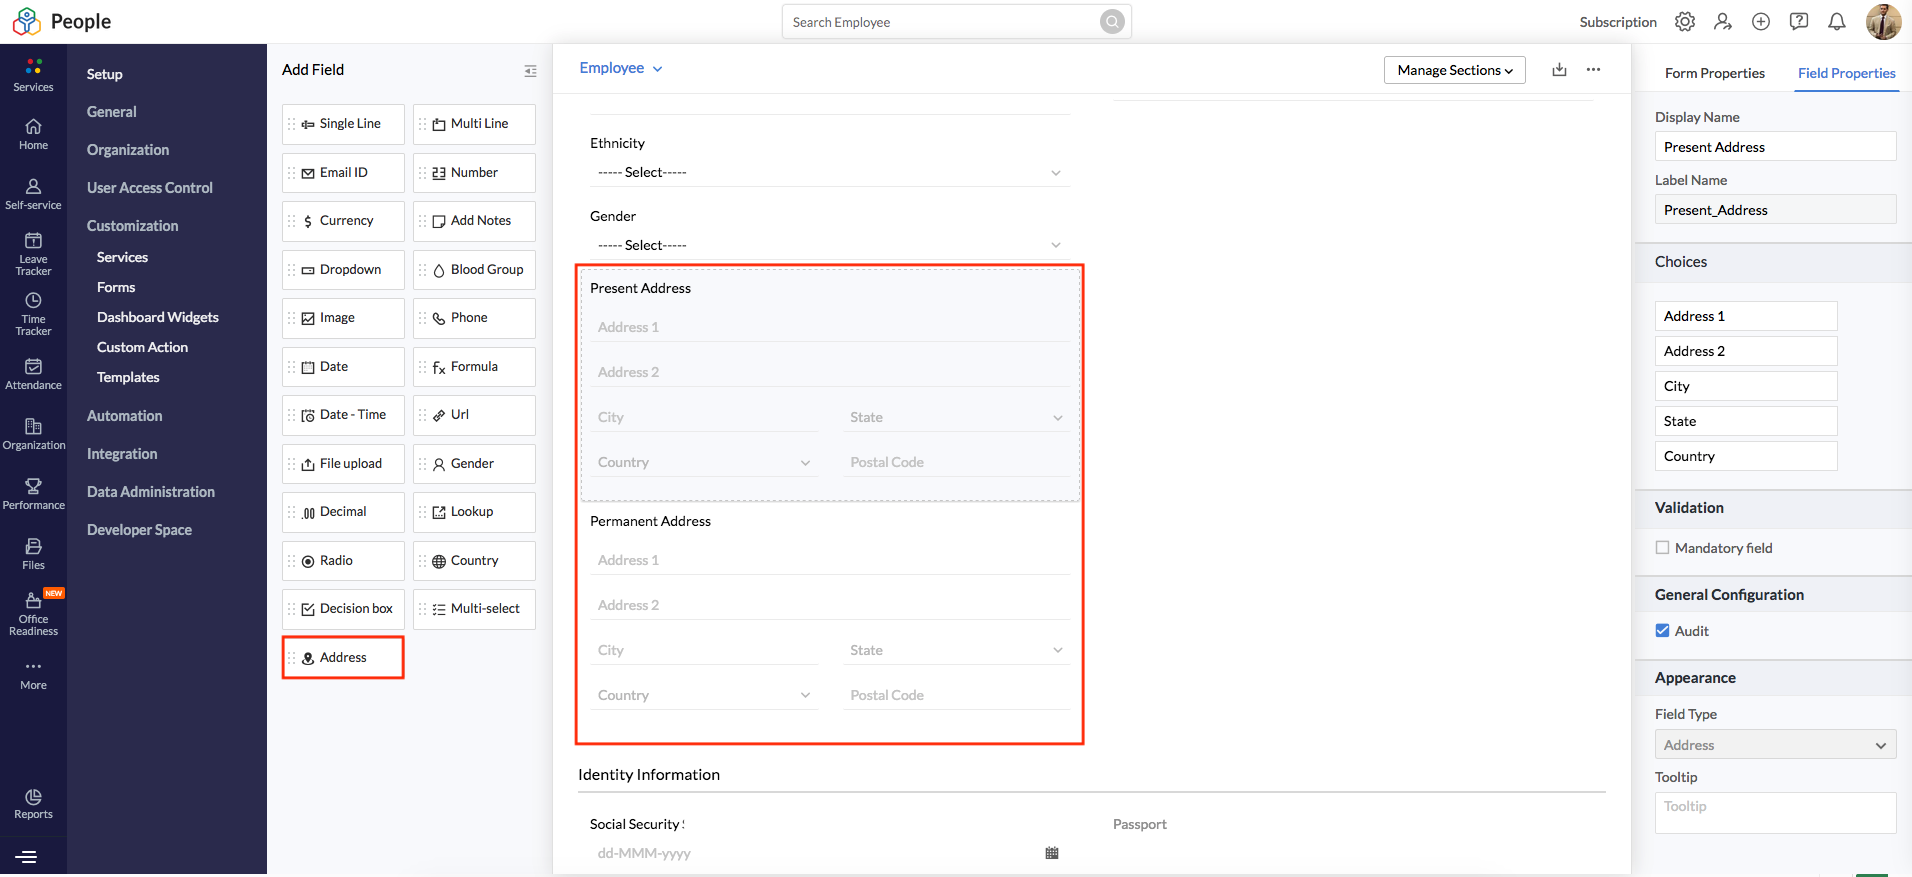This screenshot has height=877, width=1912.
Task: Open Time Tracker module
Action: point(33,314)
